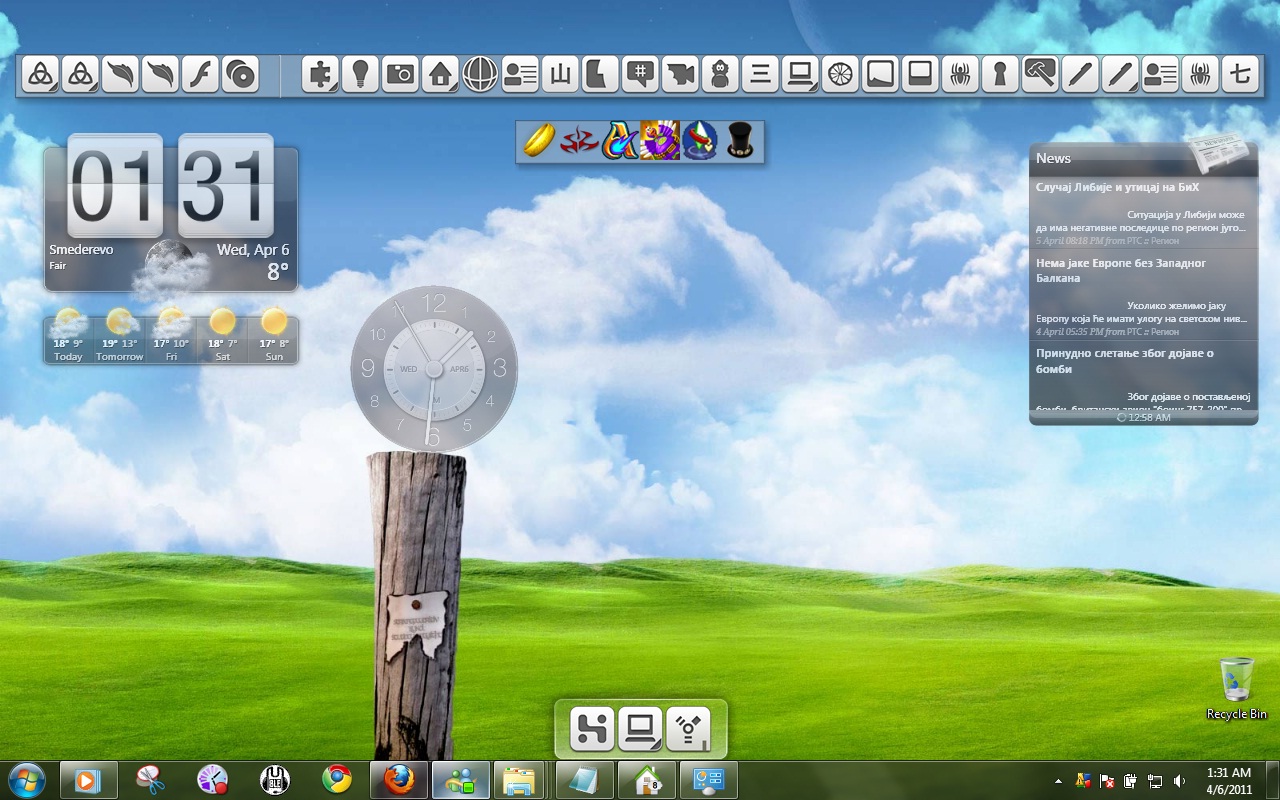Click the analog clock gadget face
Image resolution: width=1280 pixels, height=800 pixels.
(434, 367)
